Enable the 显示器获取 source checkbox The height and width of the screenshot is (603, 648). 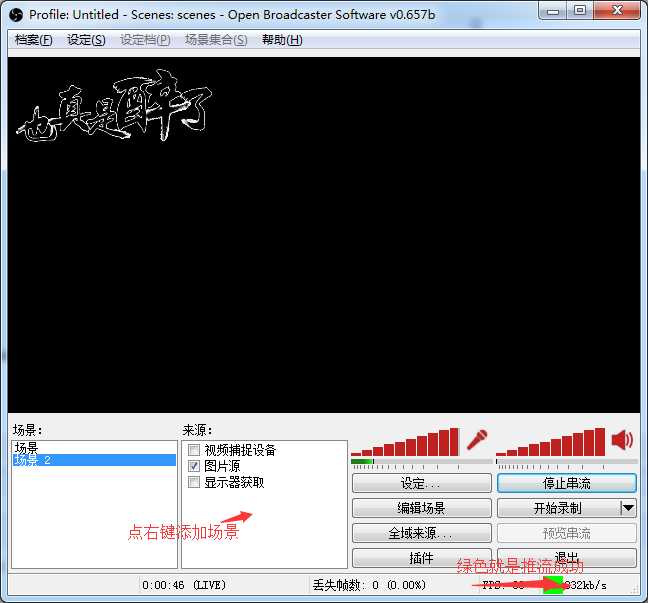[x=194, y=482]
